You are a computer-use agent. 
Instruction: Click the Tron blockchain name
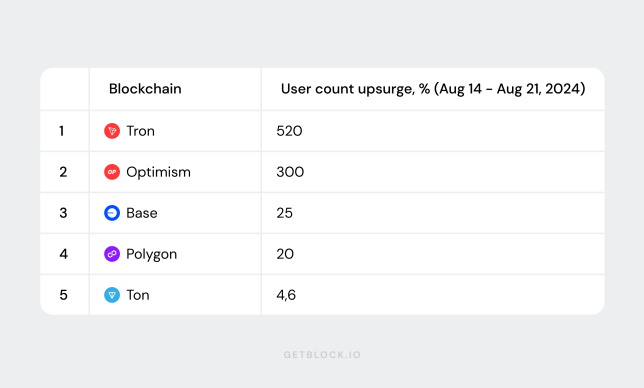click(x=140, y=131)
